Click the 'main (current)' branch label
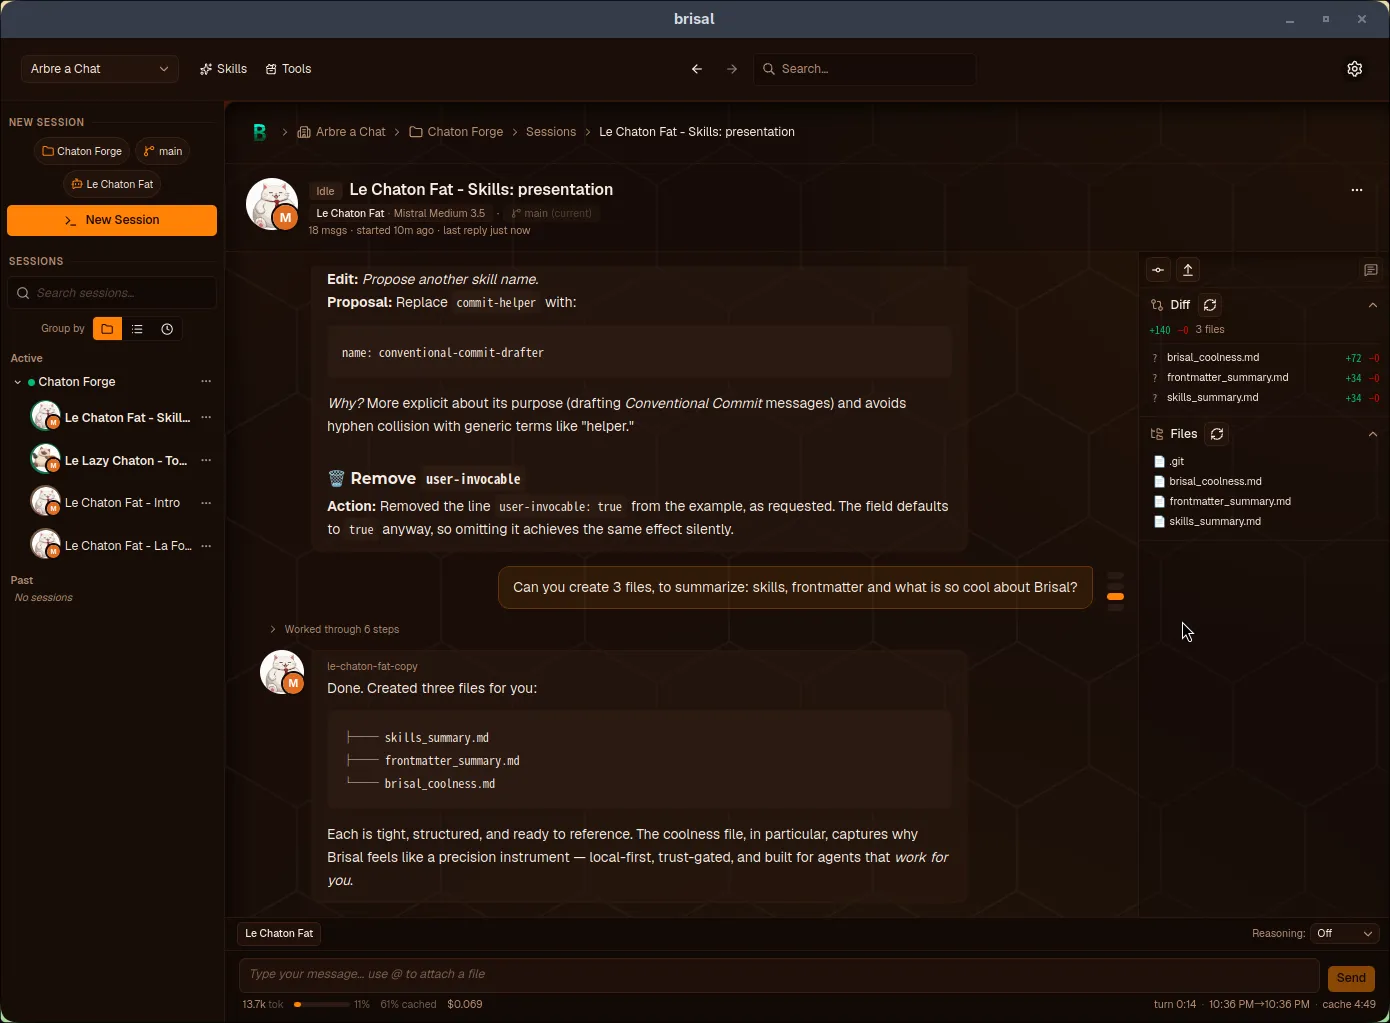 [x=551, y=213]
